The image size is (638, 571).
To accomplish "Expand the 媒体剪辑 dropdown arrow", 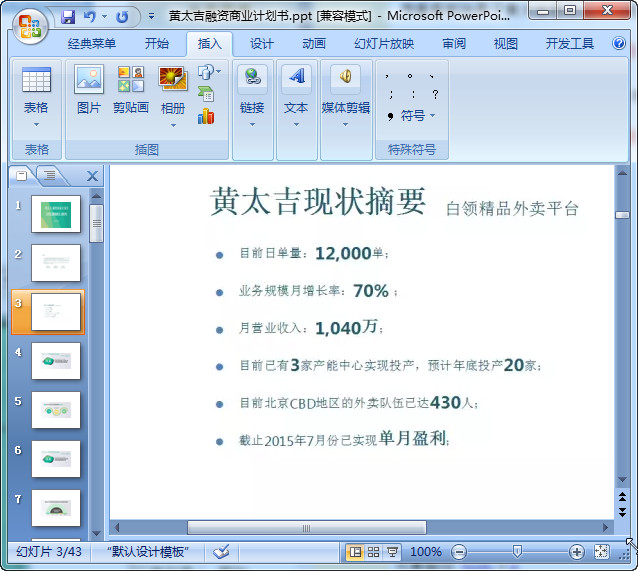I will click(345, 125).
